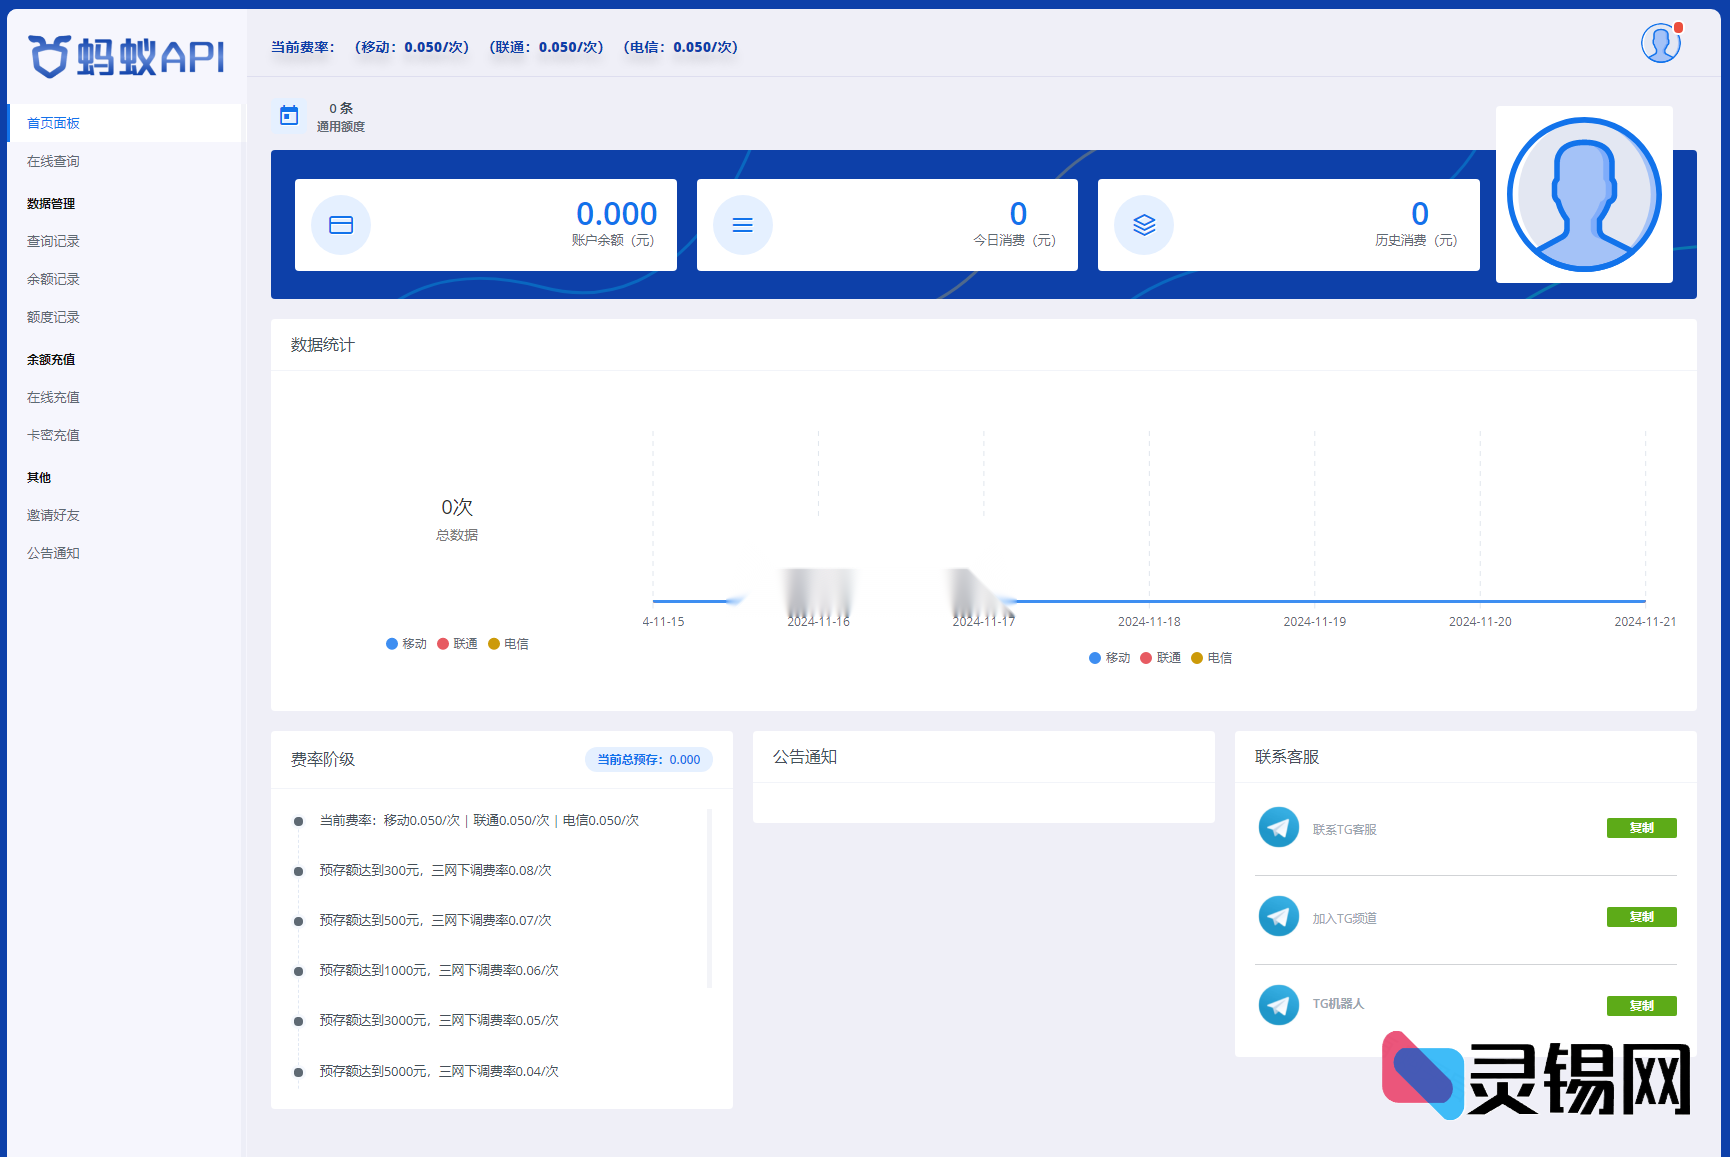
Task: Click the 账户余额 card icon
Action: coord(341,225)
